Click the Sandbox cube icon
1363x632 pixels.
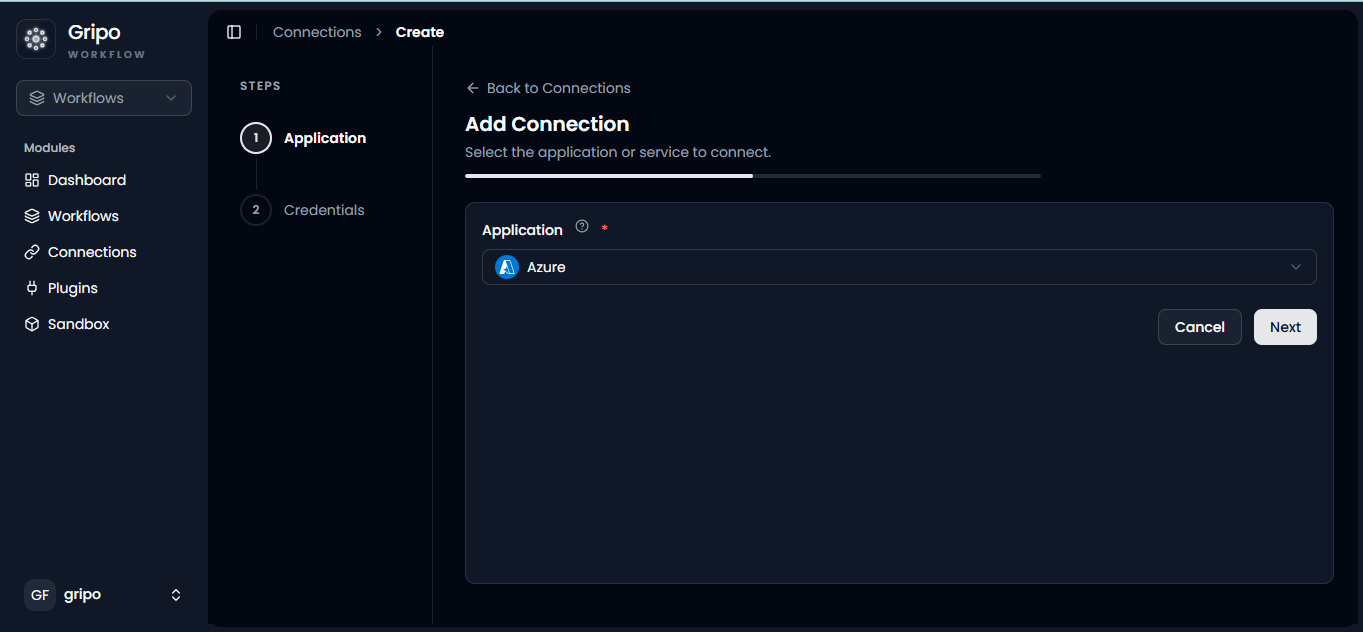click(32, 324)
